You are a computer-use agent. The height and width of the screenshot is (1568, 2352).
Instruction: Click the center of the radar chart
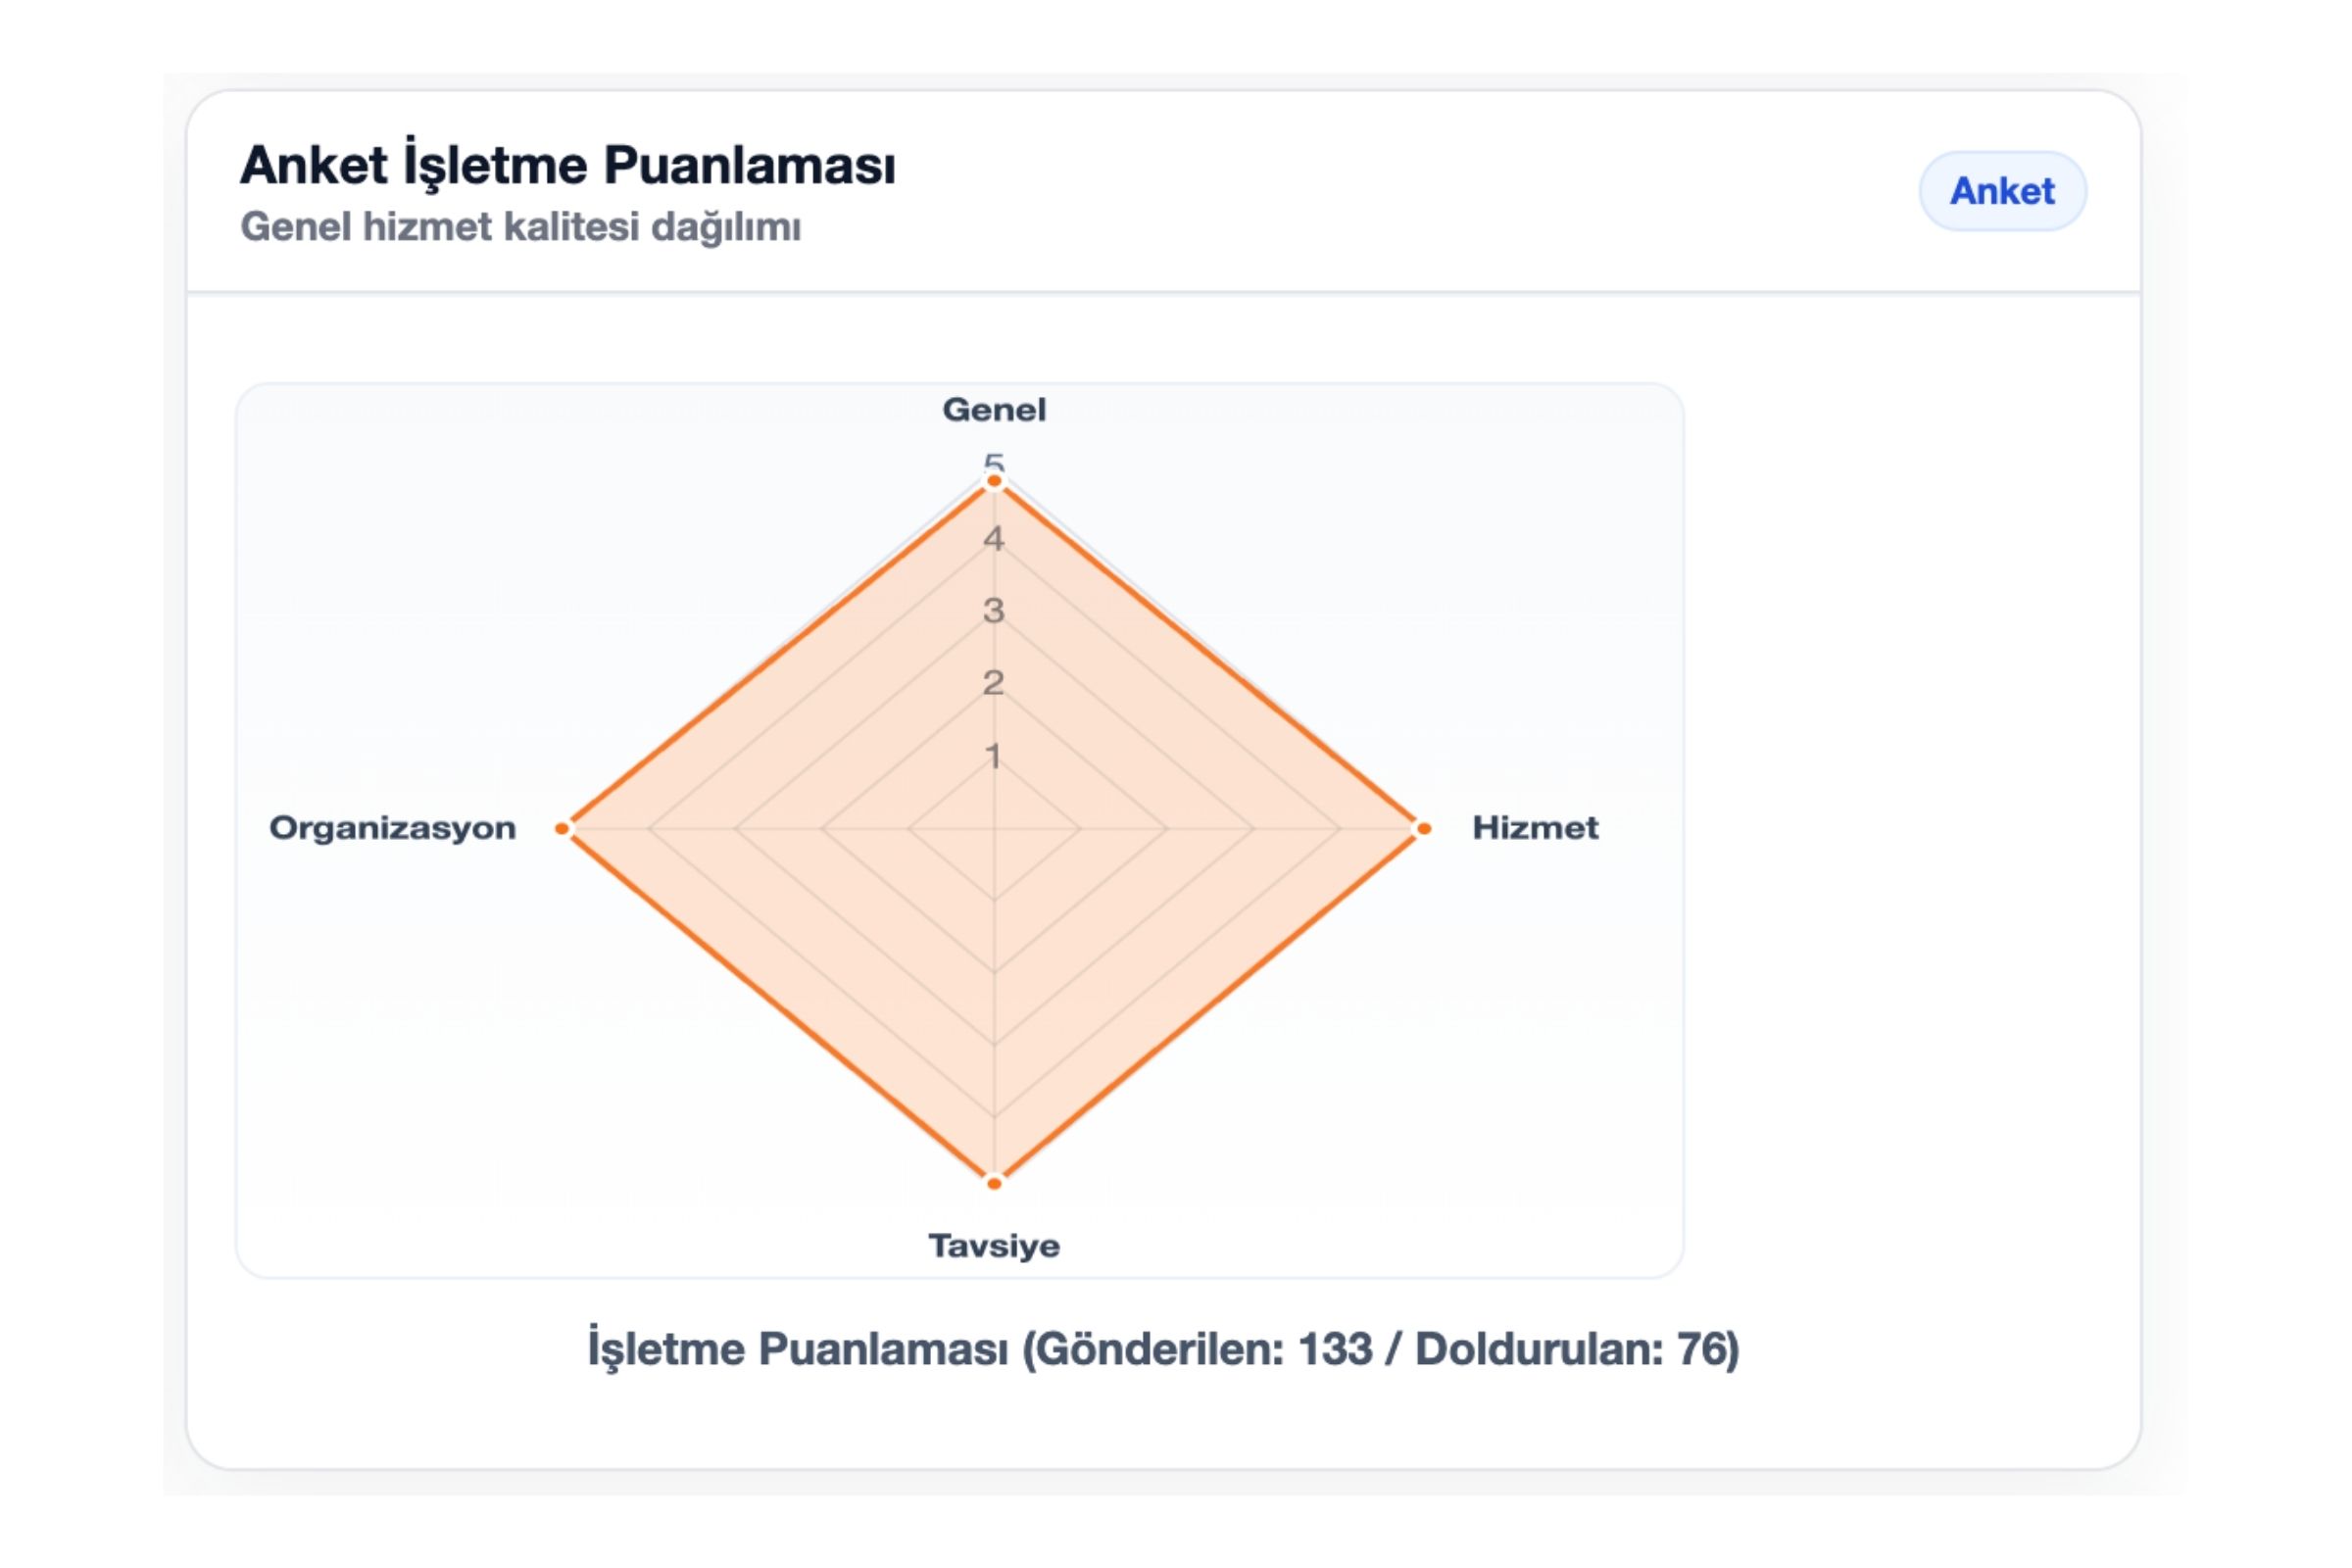pos(994,828)
